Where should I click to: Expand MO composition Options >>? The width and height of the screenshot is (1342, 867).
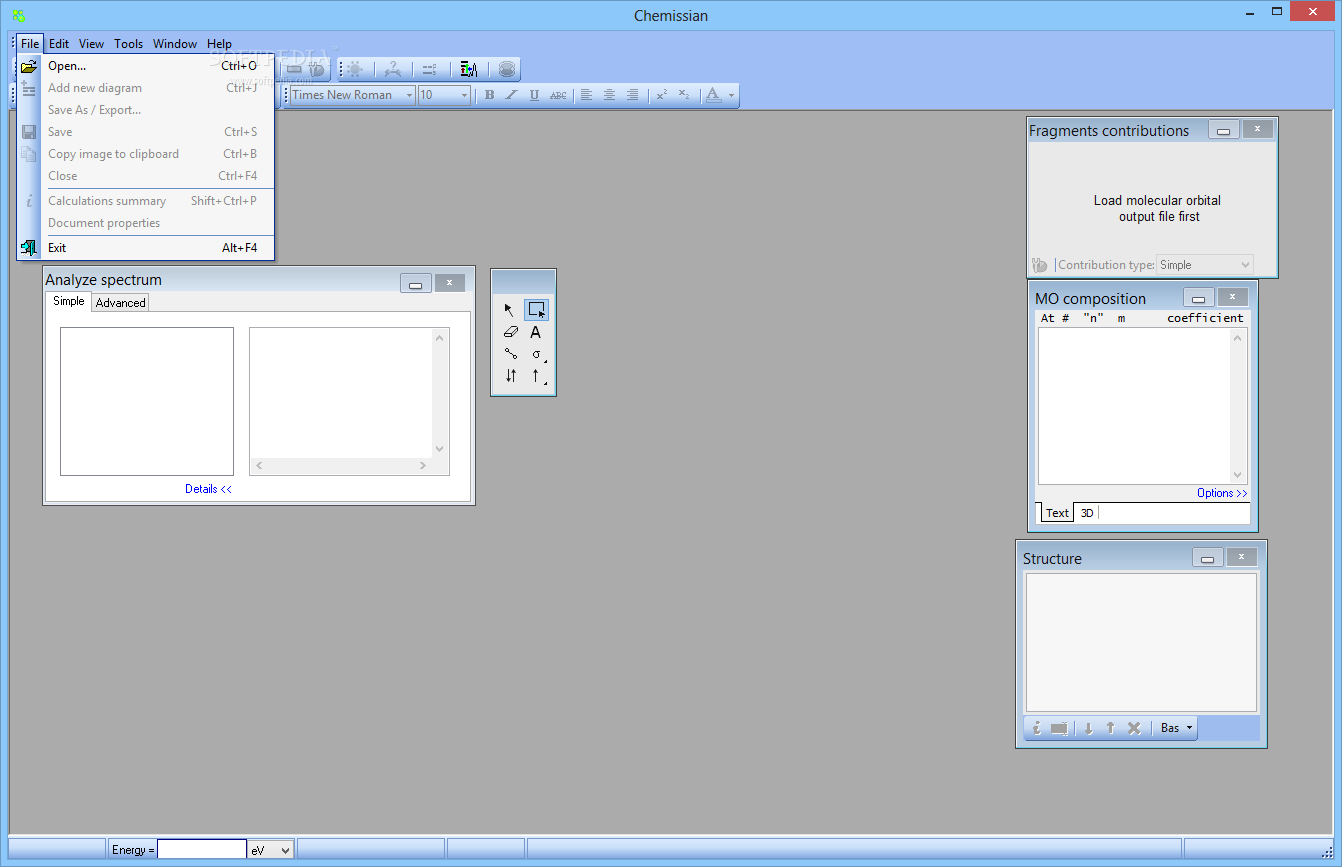coord(1222,493)
